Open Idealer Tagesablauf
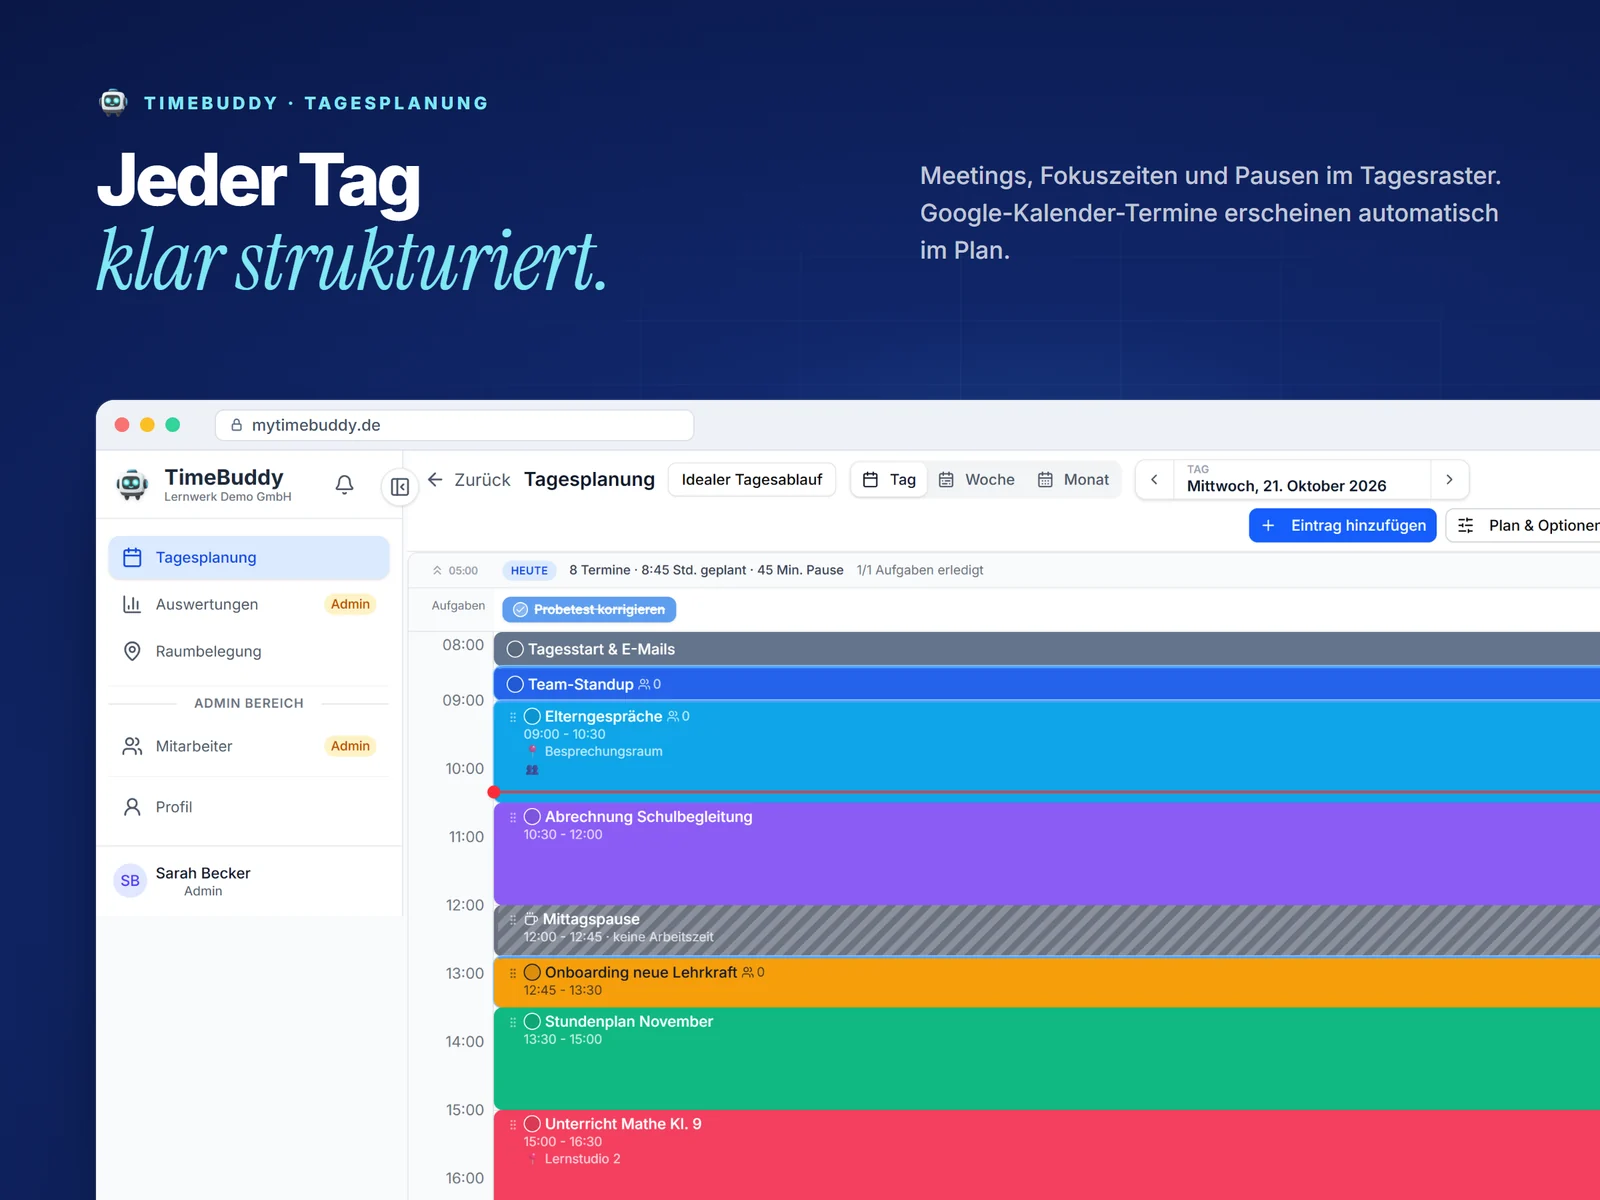 752,480
